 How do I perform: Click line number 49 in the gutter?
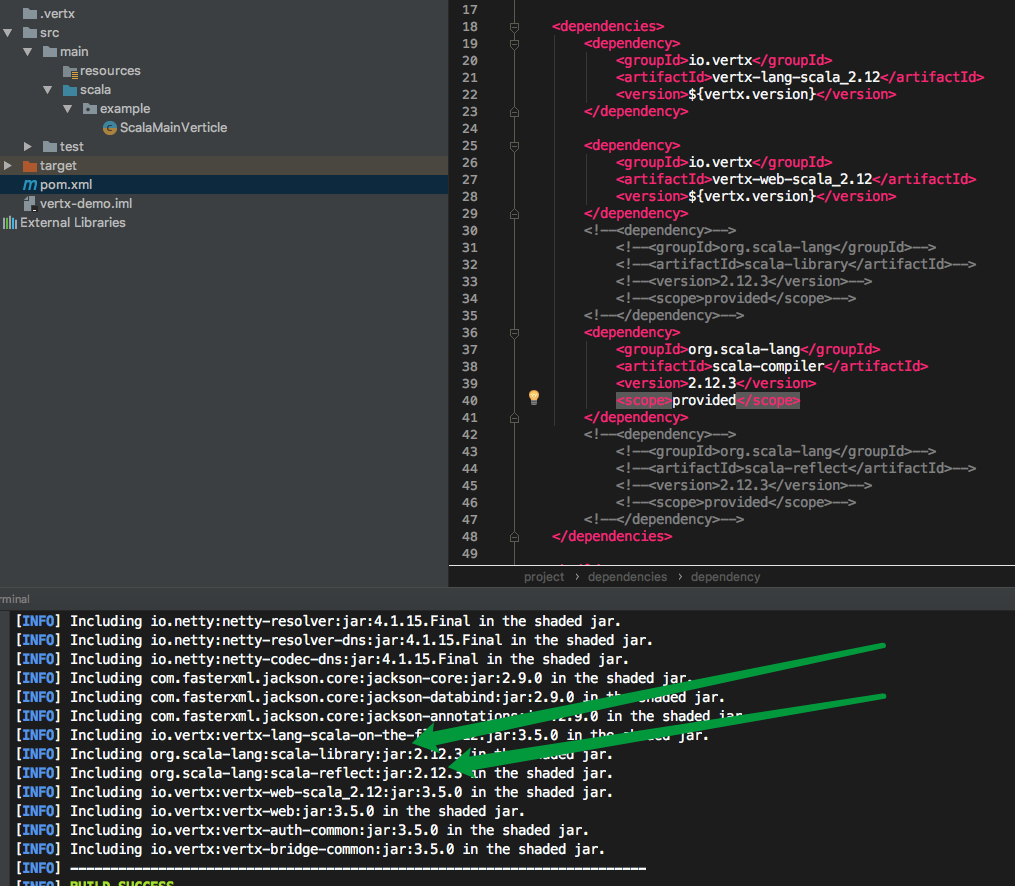point(470,554)
